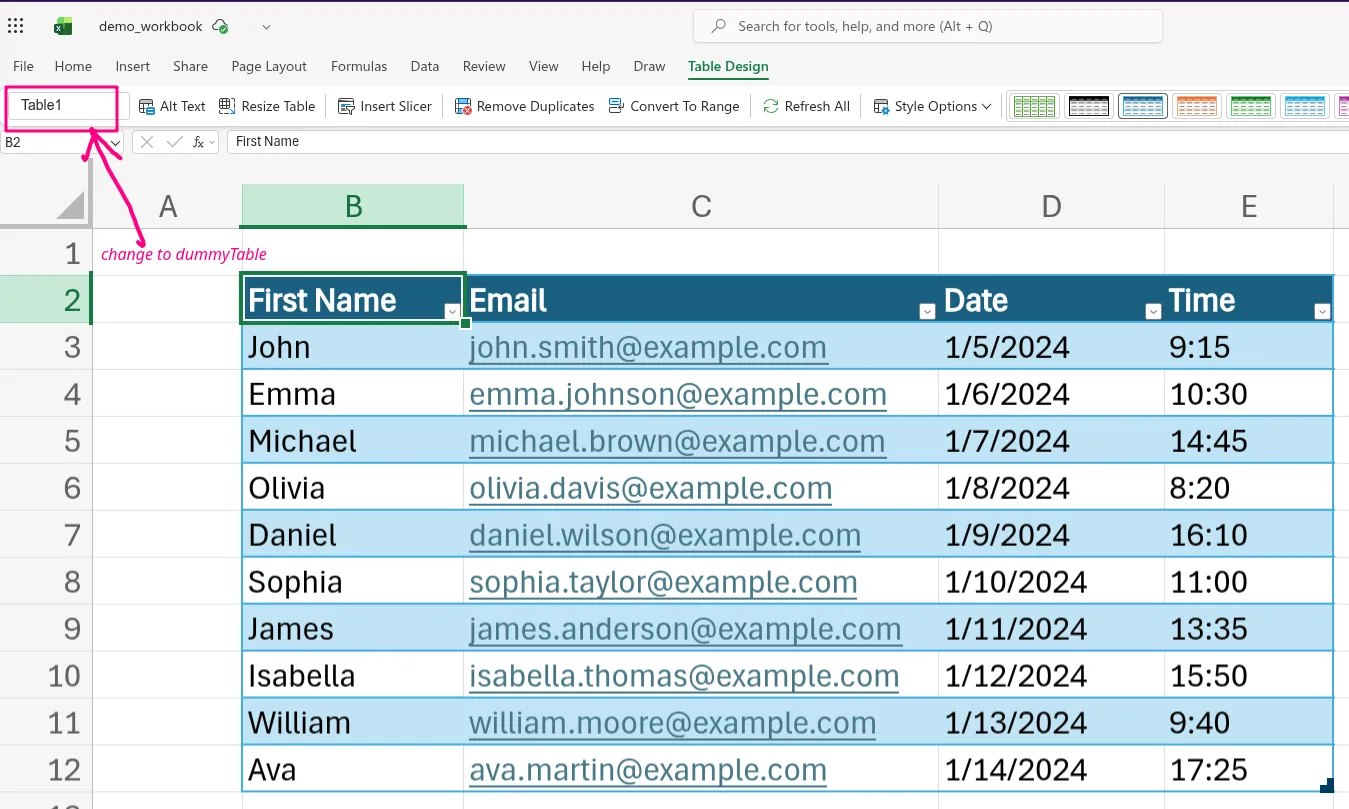The image size is (1349, 809).
Task: Open the Formulas ribbon tab
Action: point(359,66)
